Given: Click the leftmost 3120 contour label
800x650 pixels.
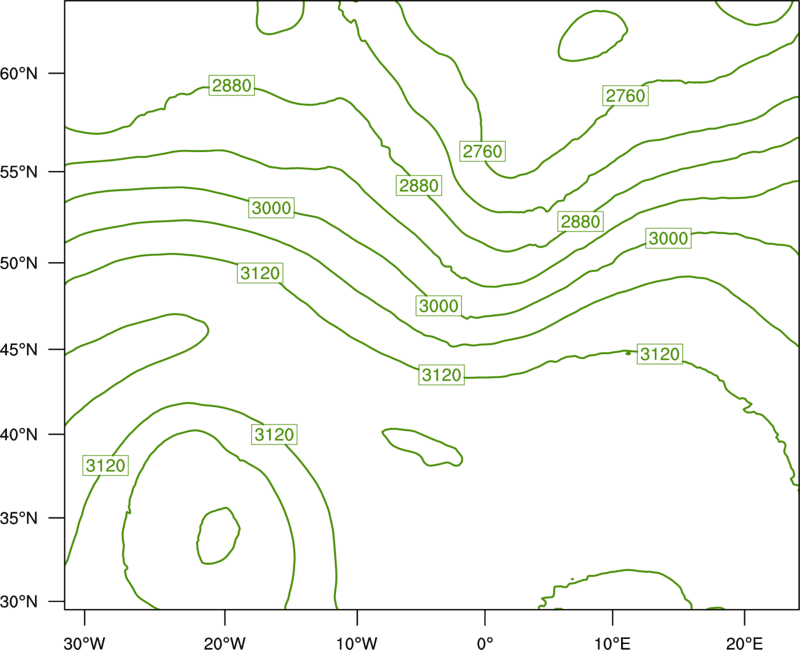Looking at the screenshot, I should [x=106, y=465].
